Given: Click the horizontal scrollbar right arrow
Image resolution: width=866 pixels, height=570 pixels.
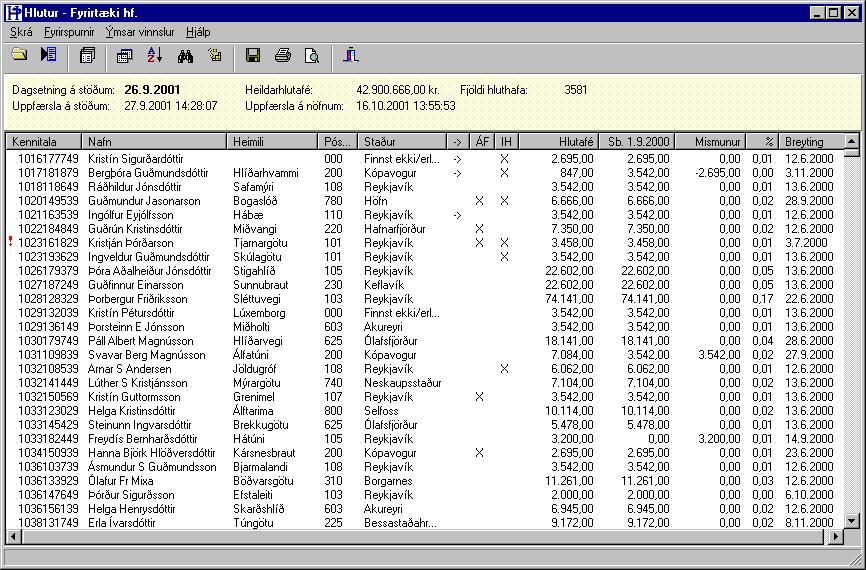Looking at the screenshot, I should (x=836, y=537).
